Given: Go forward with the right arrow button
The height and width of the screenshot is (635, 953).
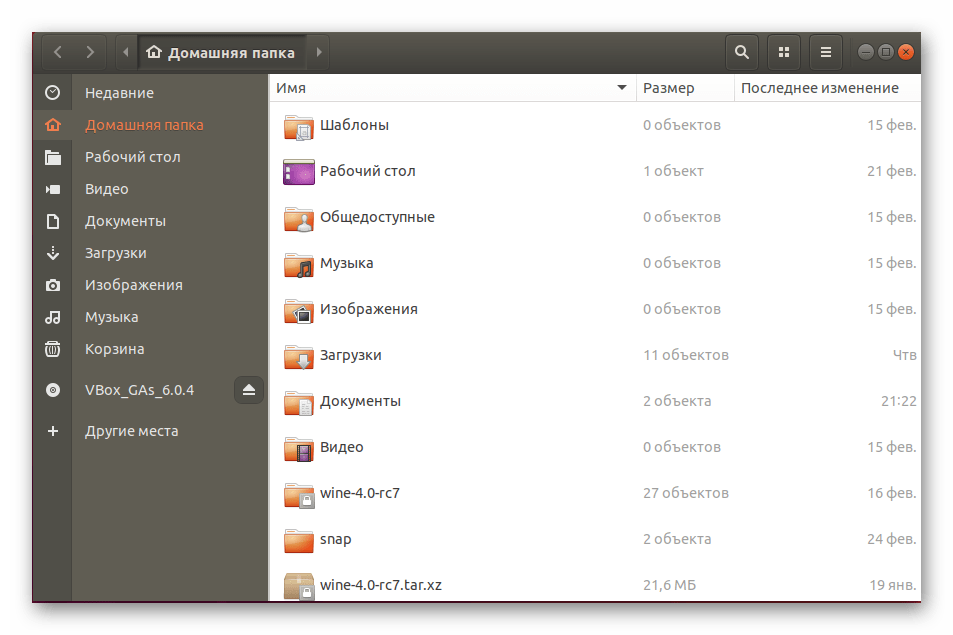Looking at the screenshot, I should [x=90, y=51].
